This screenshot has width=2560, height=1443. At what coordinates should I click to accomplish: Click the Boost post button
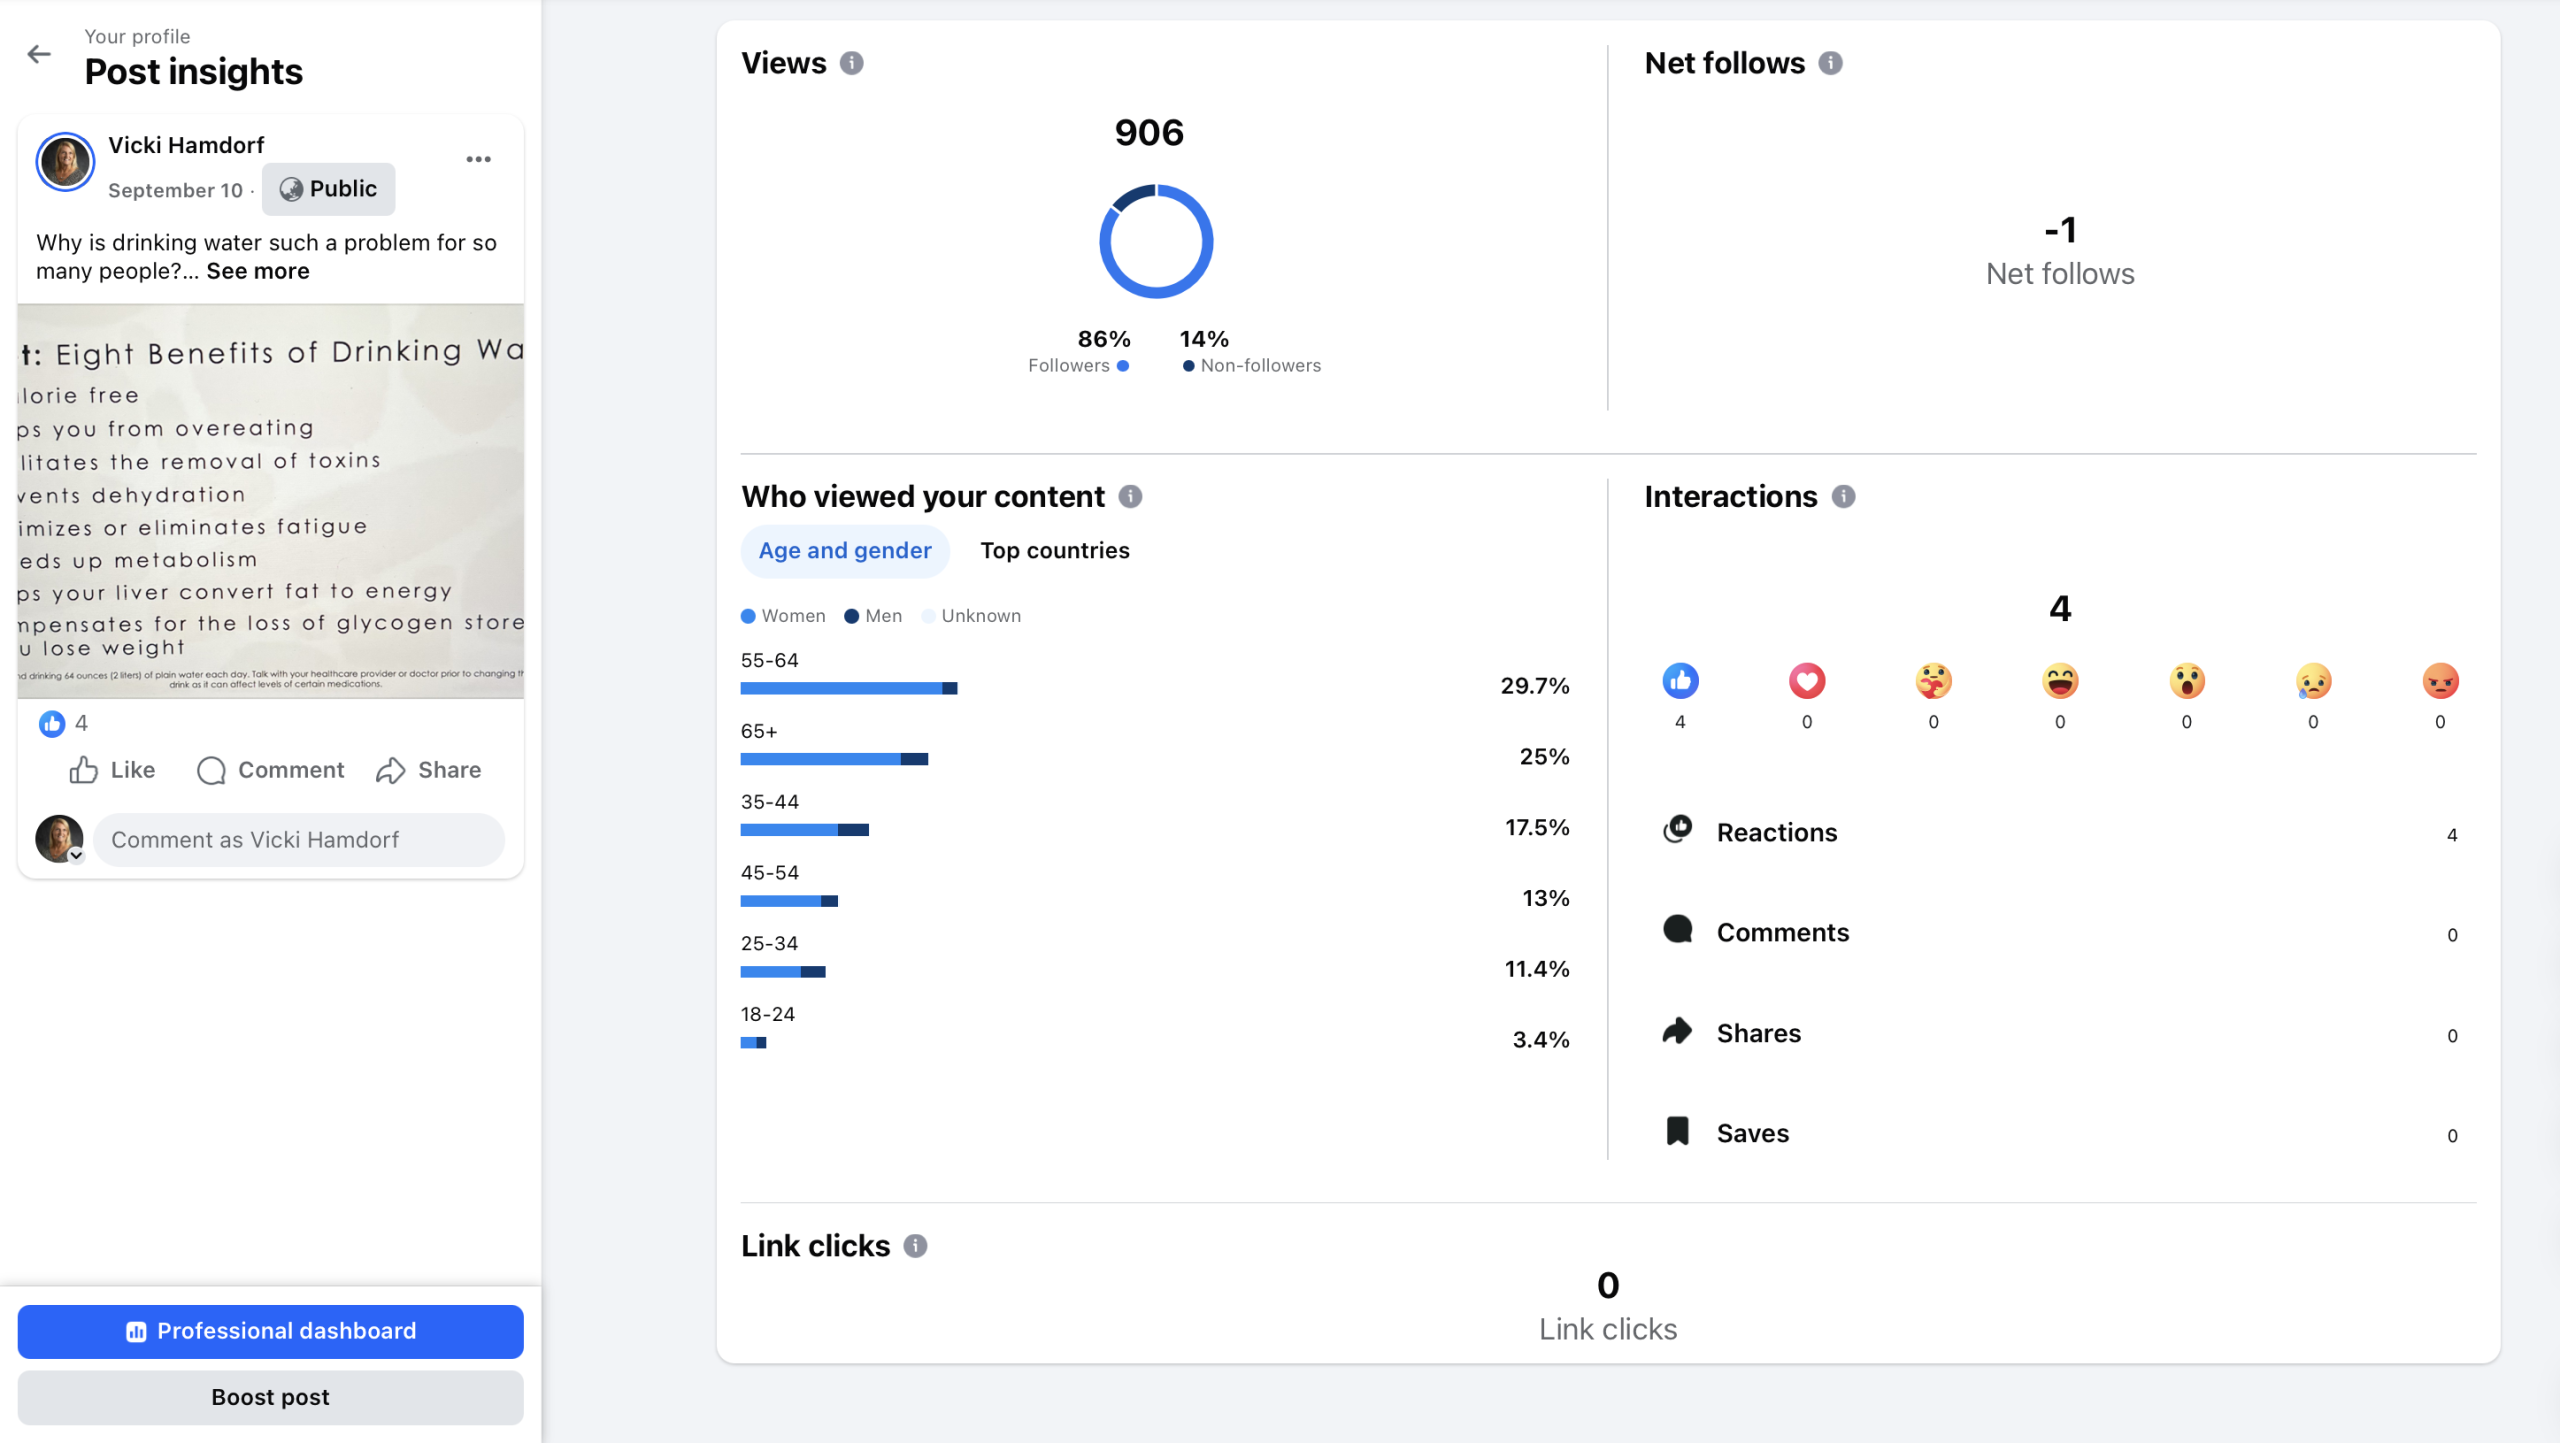click(270, 1397)
